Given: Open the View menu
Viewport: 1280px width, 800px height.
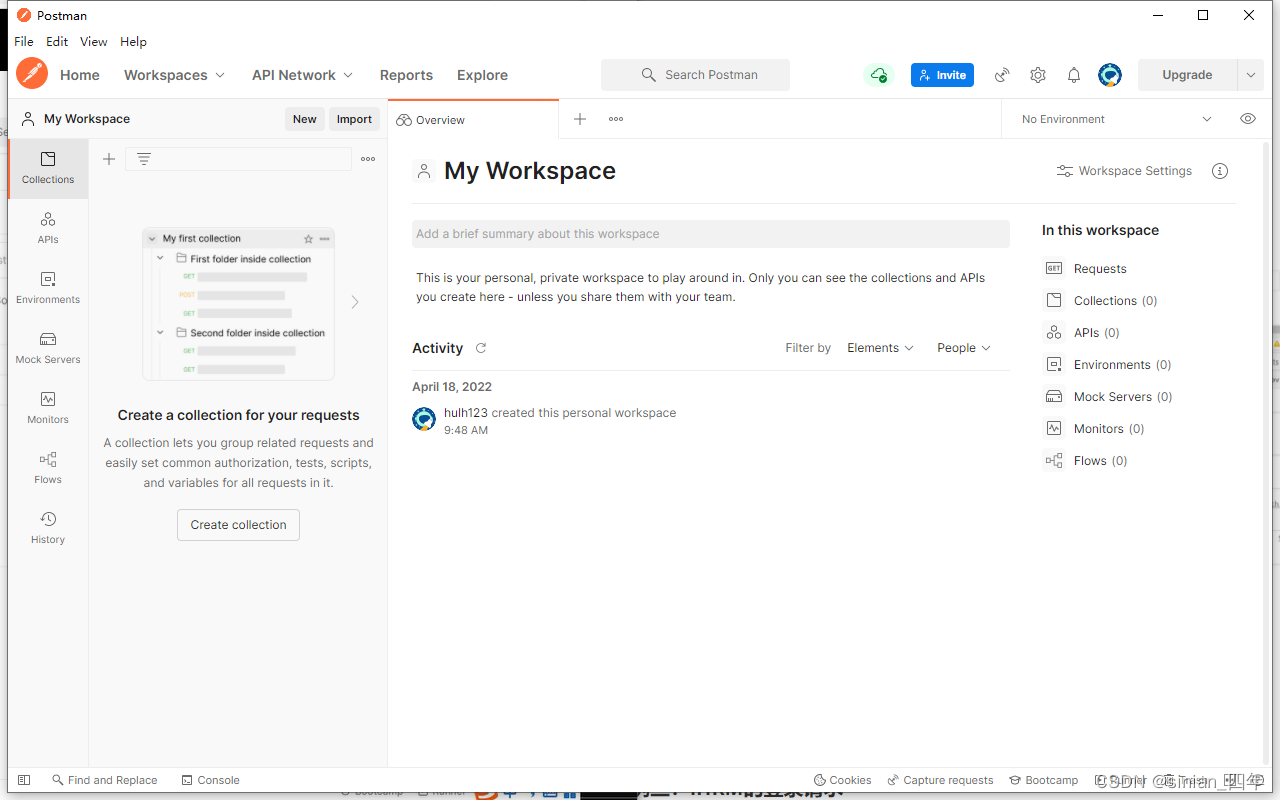Looking at the screenshot, I should [94, 42].
